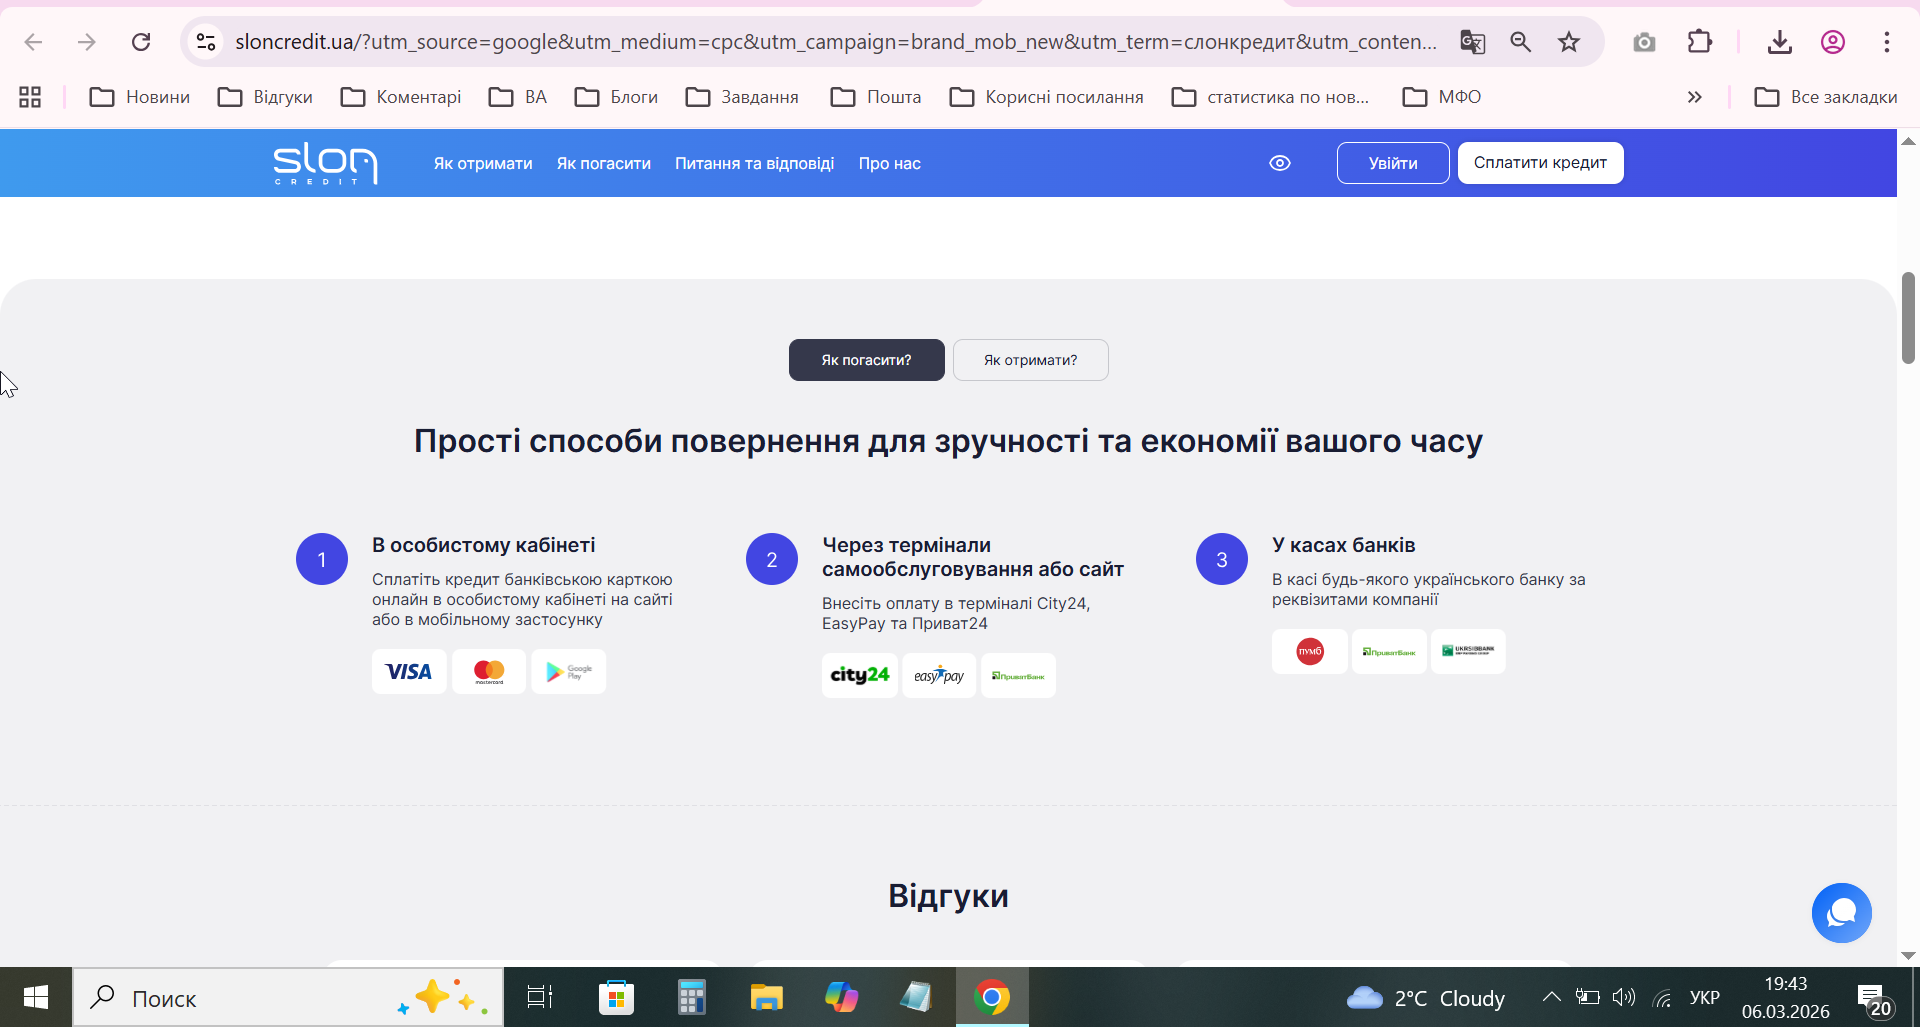Open the Task View button on taskbar
The width and height of the screenshot is (1920, 1027).
coord(540,997)
